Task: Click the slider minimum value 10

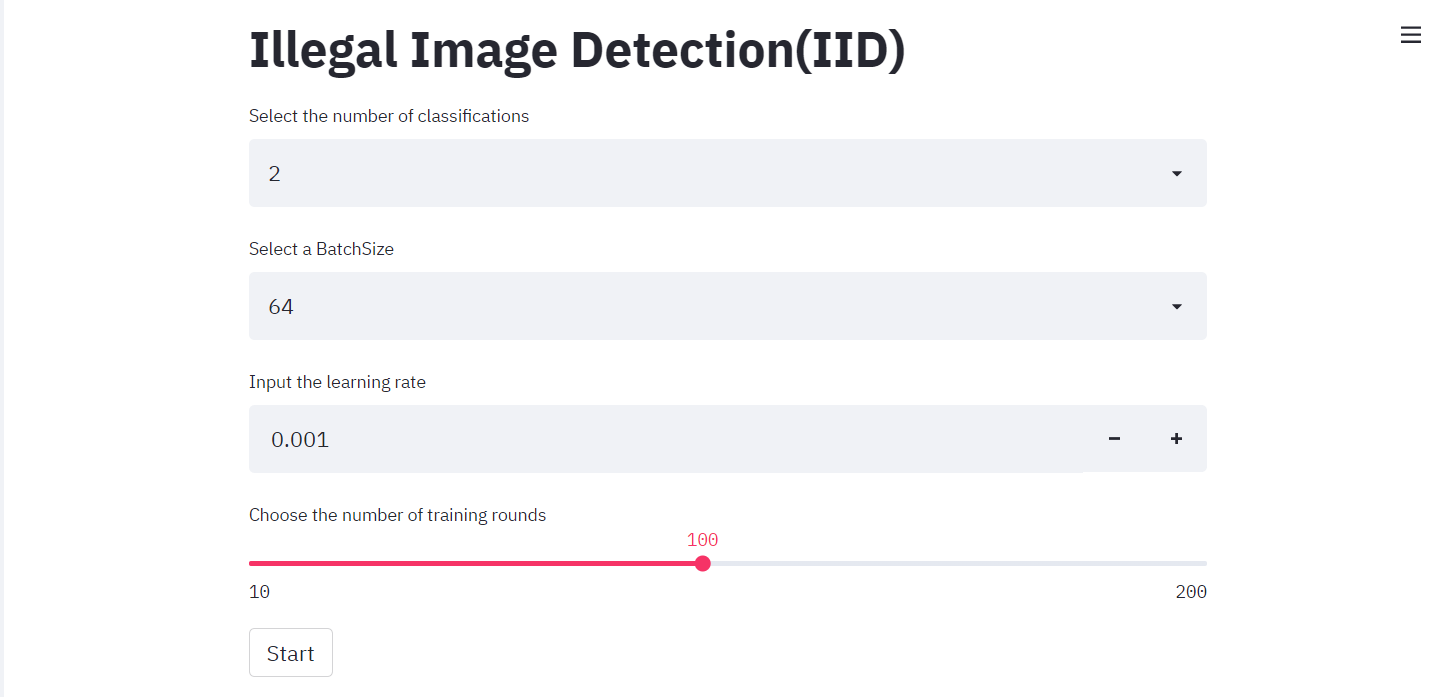Action: pos(259,592)
